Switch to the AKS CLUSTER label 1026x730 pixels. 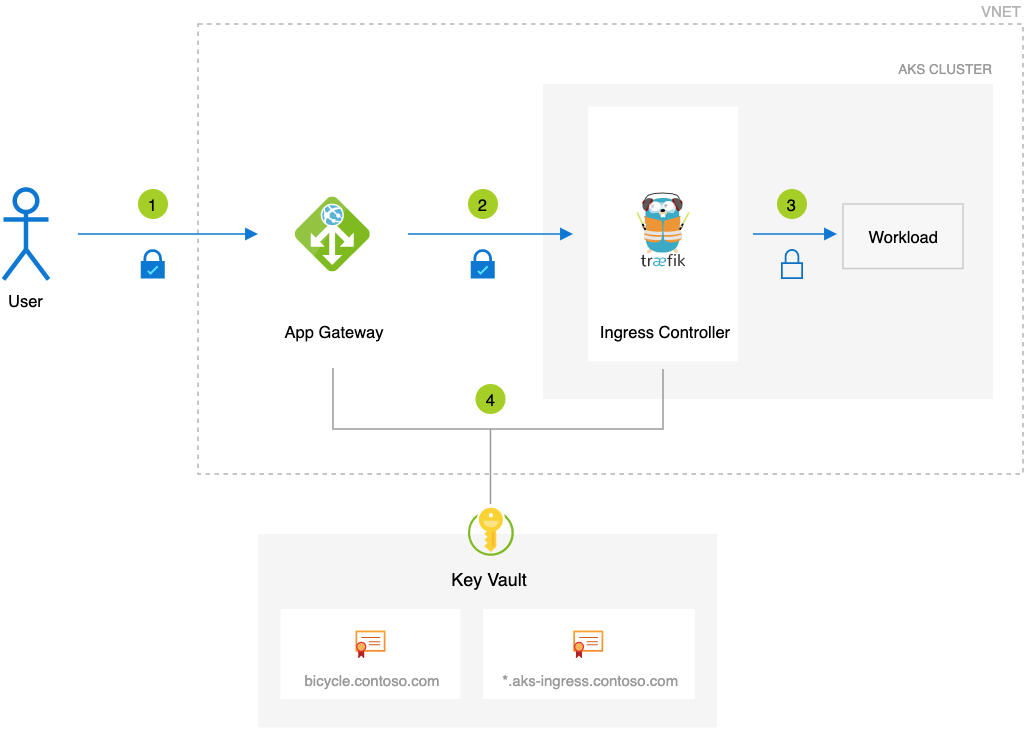[945, 69]
